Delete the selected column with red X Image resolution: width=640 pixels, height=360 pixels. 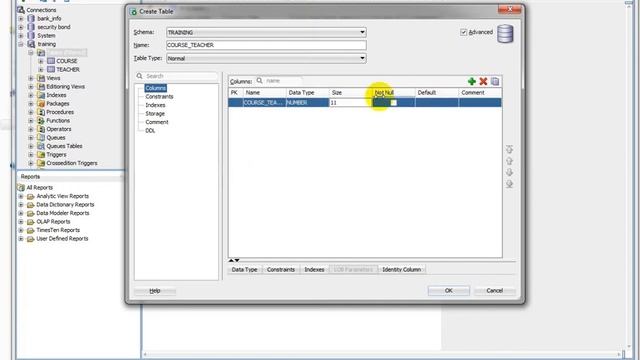[483, 81]
